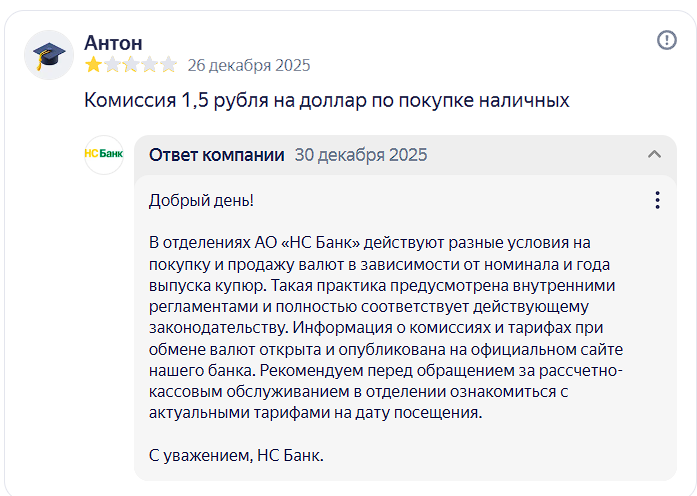Collapse the company reply with chevron

(655, 154)
